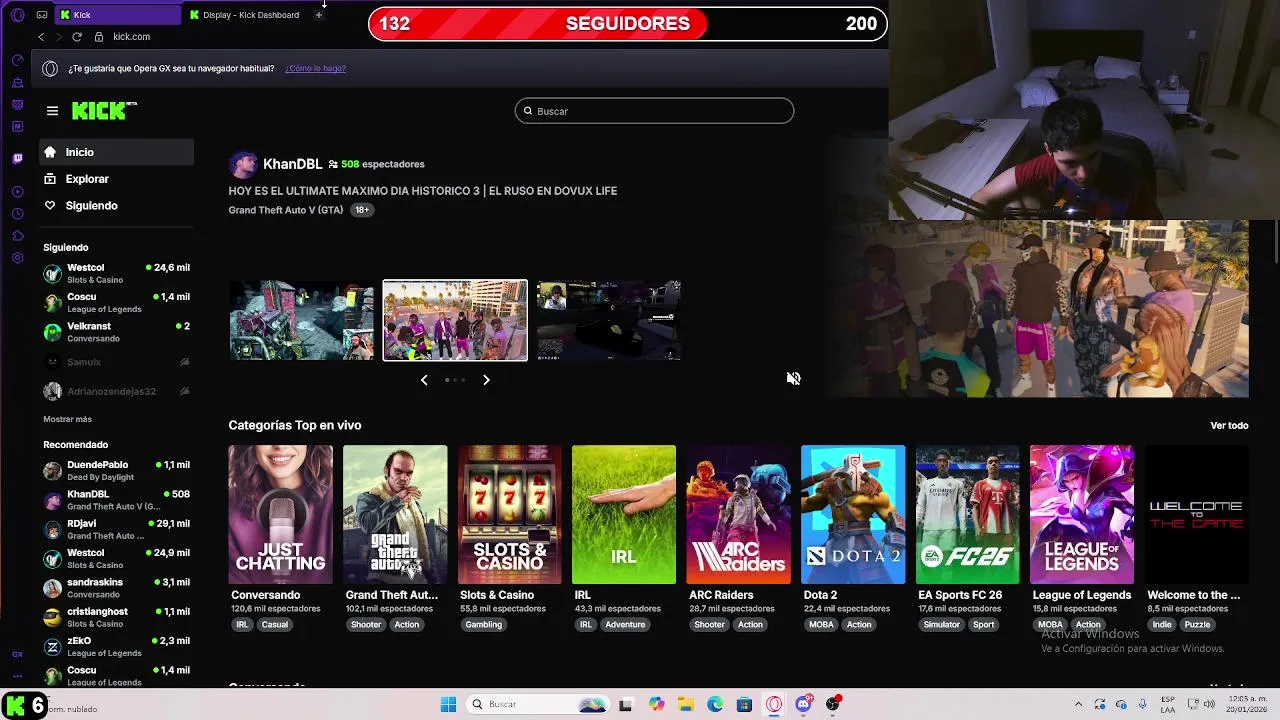The width and height of the screenshot is (1280, 720).
Task: Open the Opera GX menu logo
Action: [x=17, y=15]
